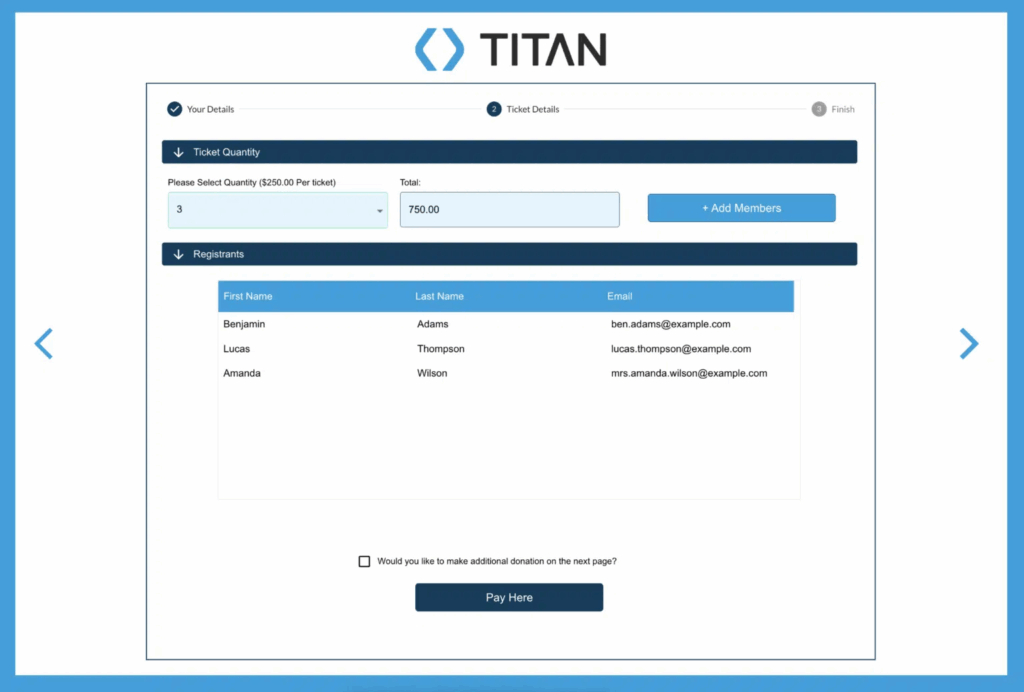Enable the additional donation checkbox
This screenshot has height=692, width=1024.
coord(364,561)
